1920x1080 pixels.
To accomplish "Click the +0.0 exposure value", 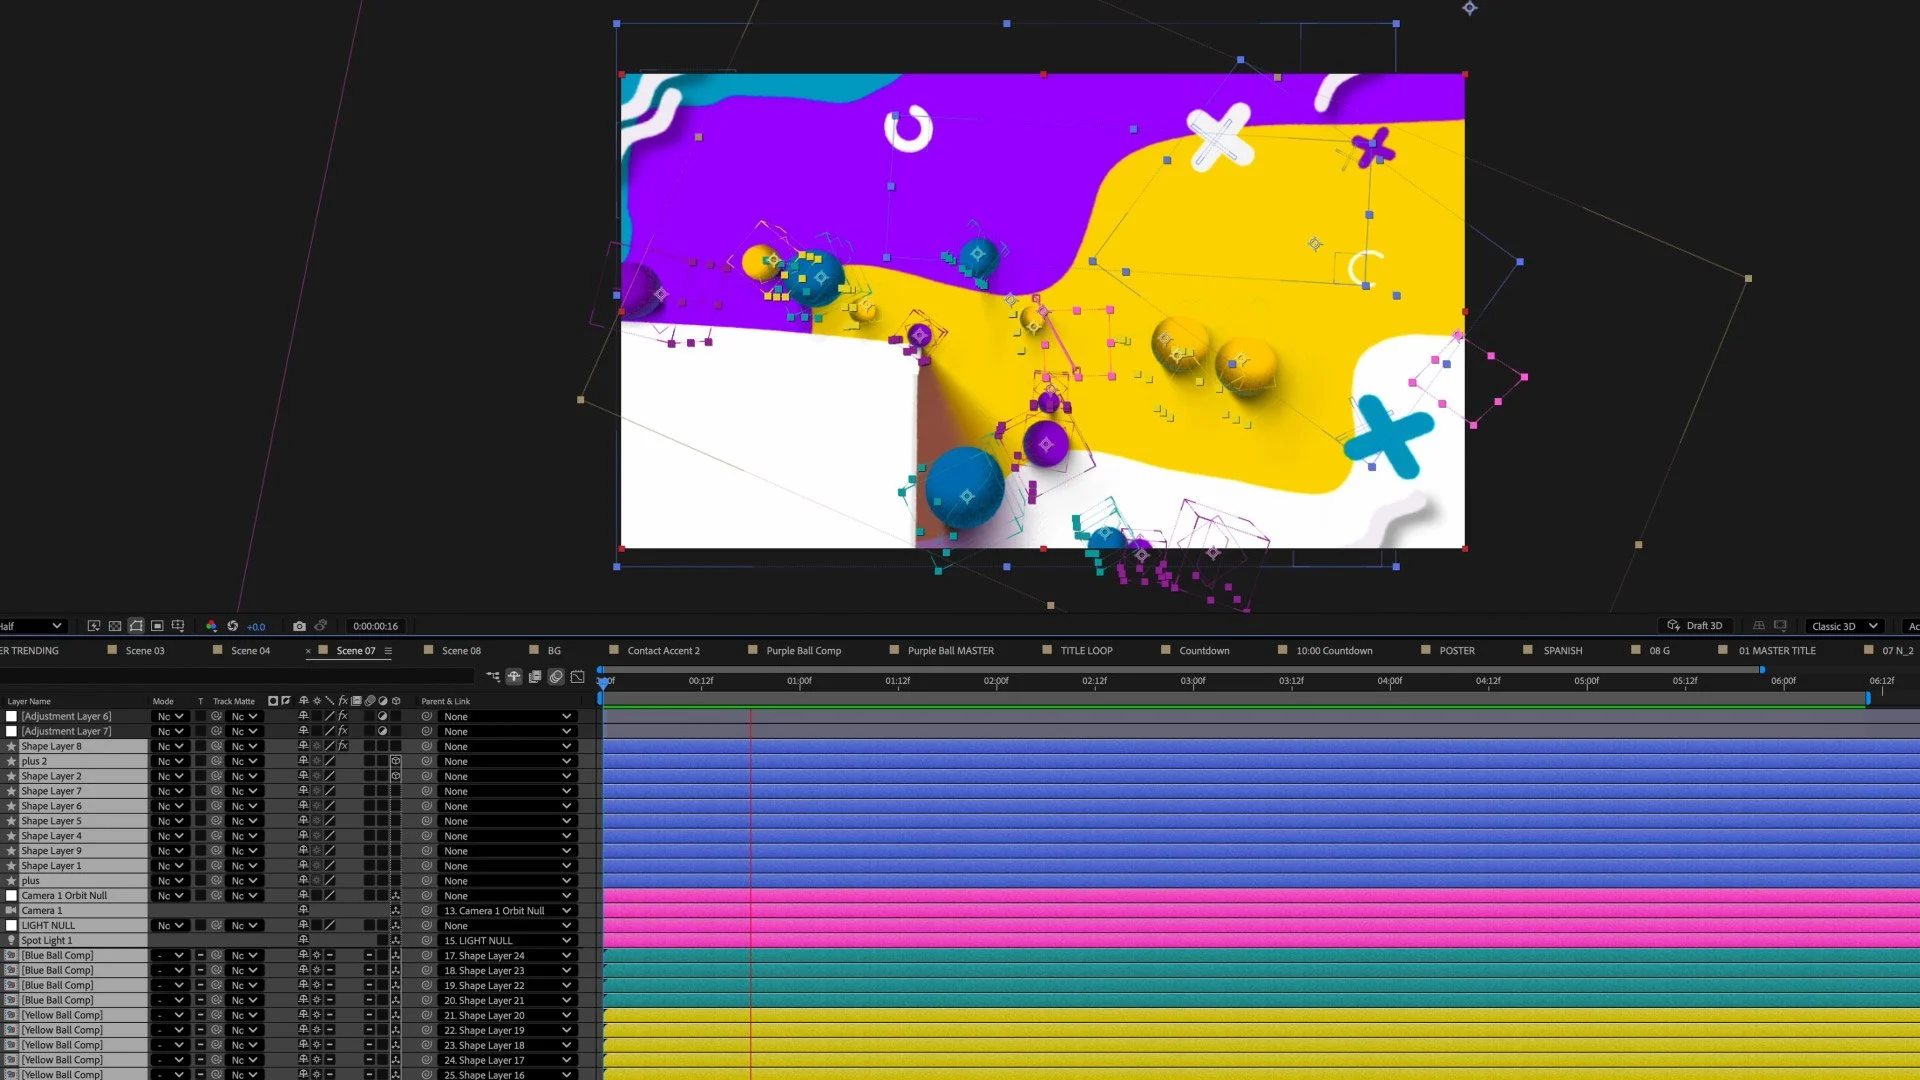I will coord(256,627).
